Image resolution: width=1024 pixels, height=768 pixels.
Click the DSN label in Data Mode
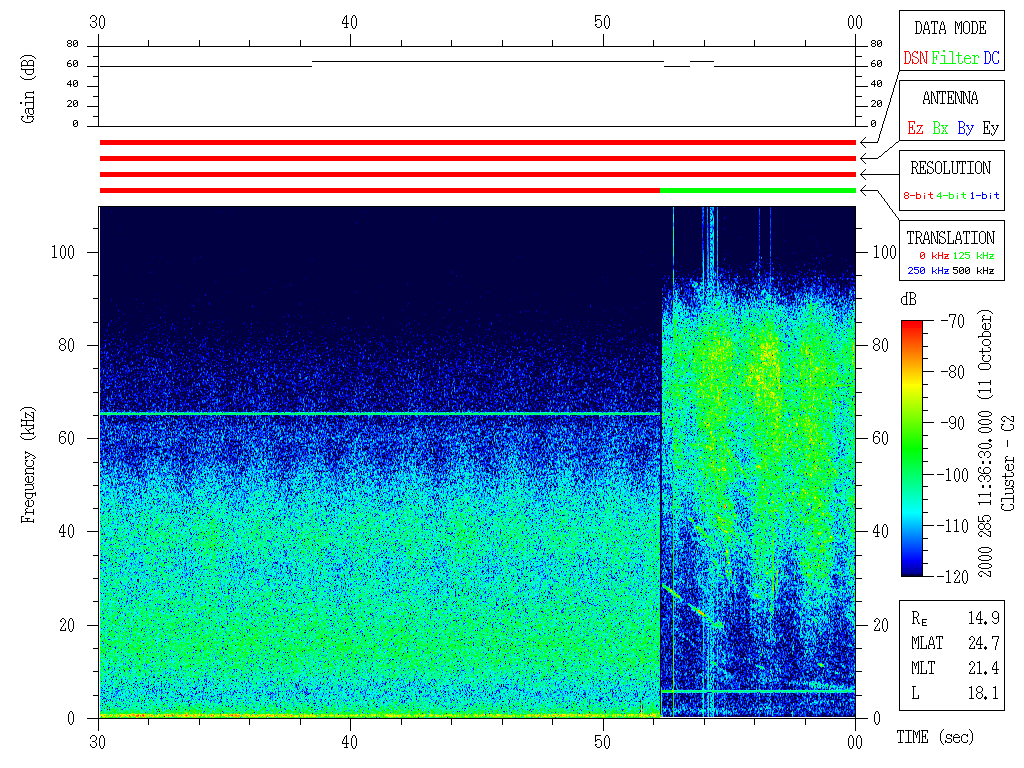[915, 59]
